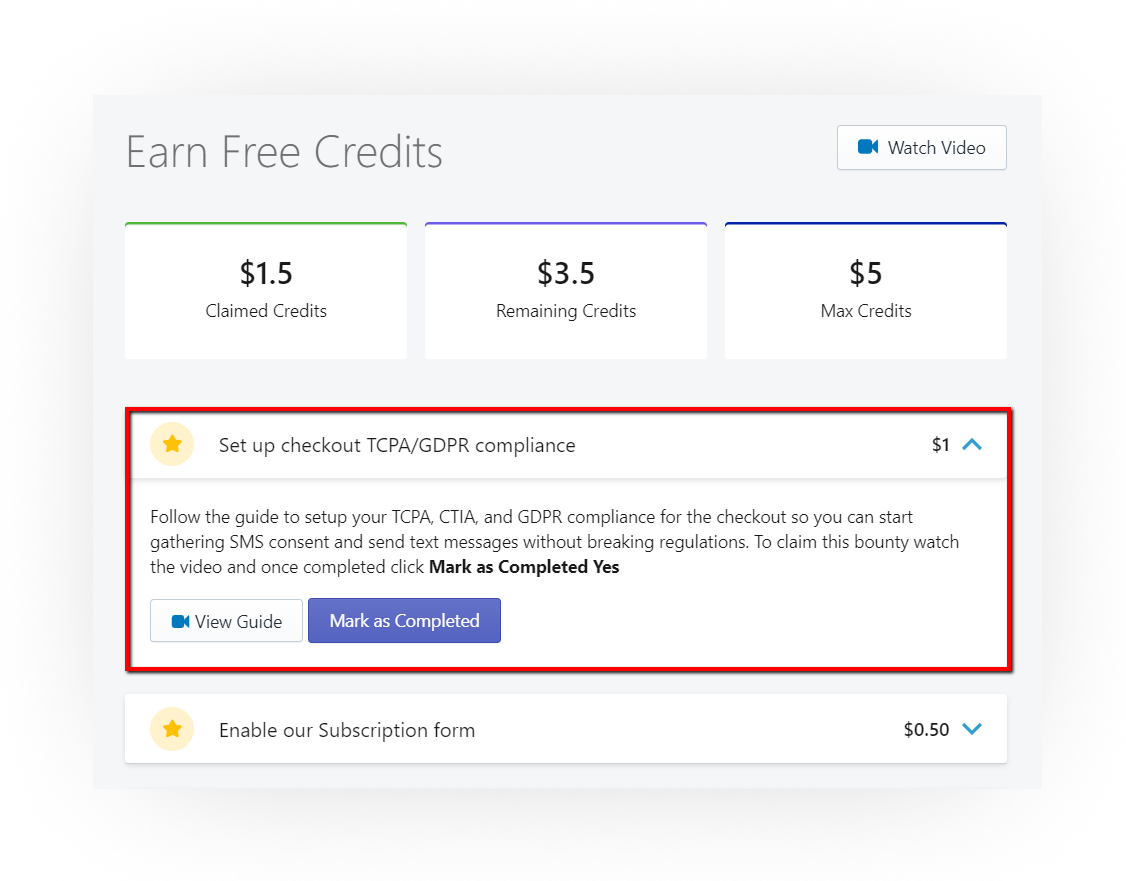Expand the Subscription form chevron
This screenshot has width=1126, height=881.
point(972,729)
